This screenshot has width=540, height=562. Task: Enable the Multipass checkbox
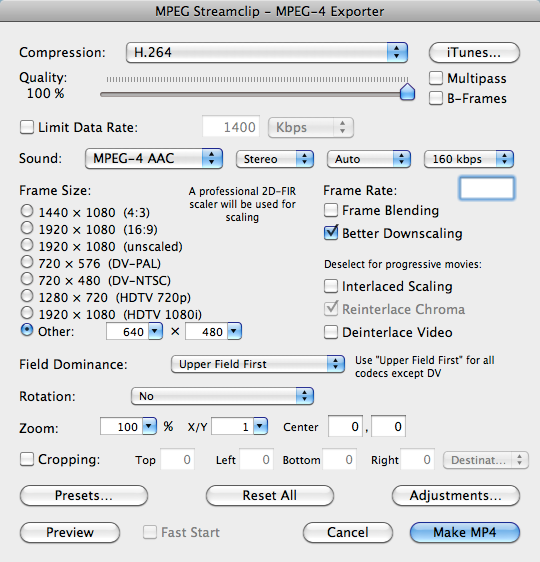(436, 78)
